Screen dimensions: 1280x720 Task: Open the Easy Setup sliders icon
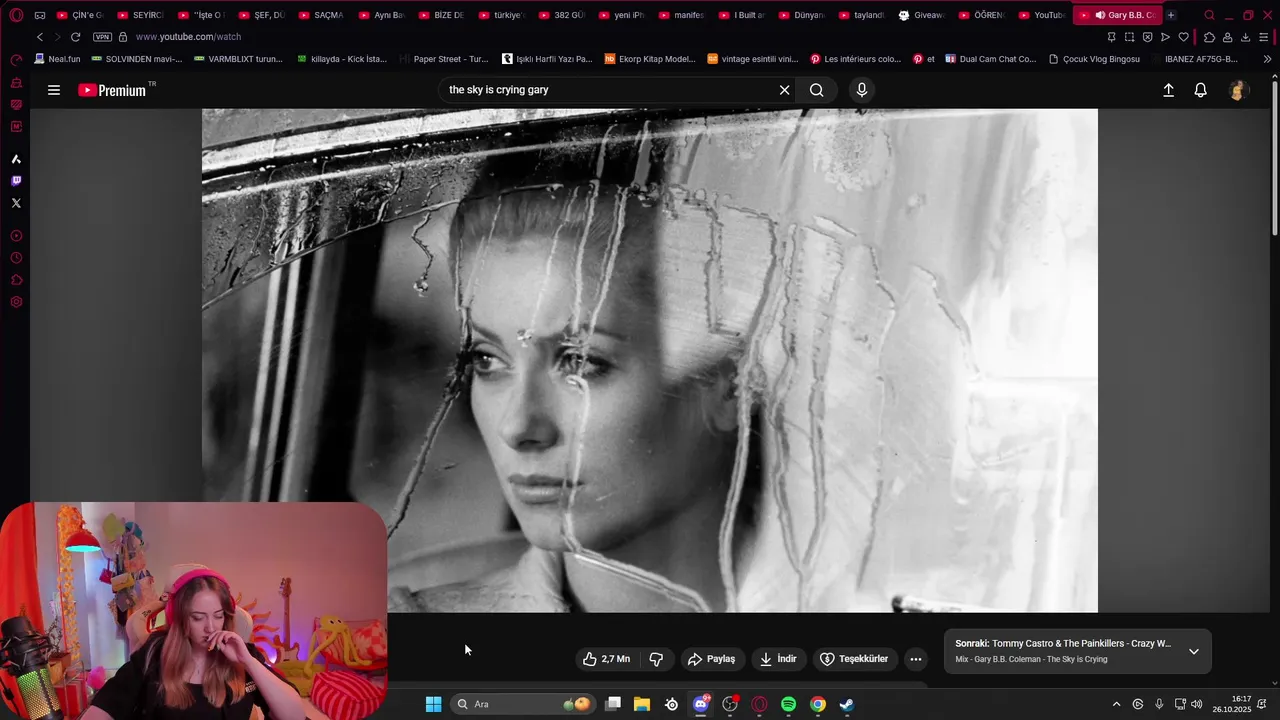1265,37
